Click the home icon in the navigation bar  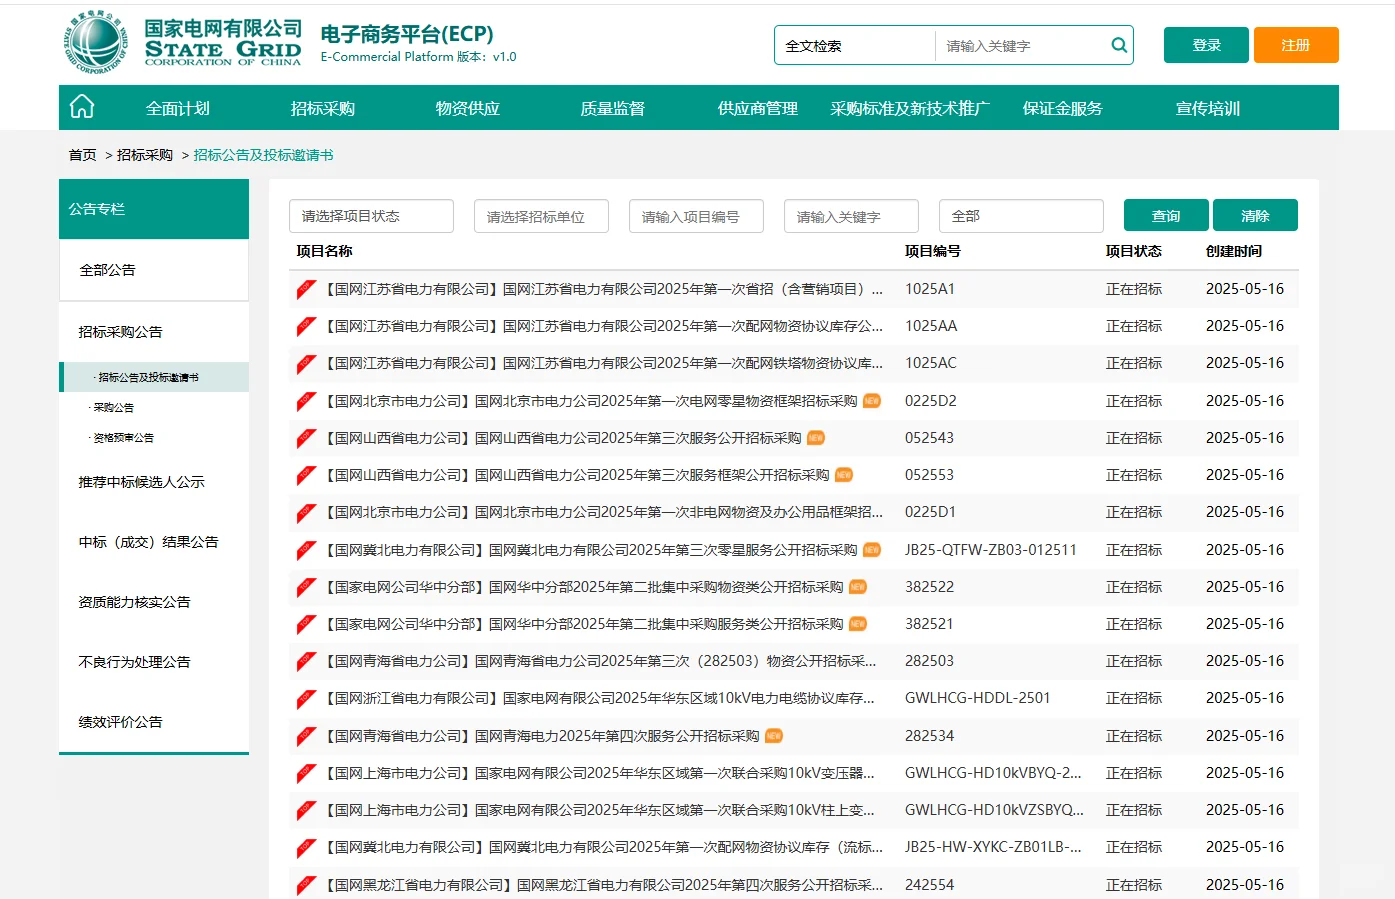click(x=81, y=106)
